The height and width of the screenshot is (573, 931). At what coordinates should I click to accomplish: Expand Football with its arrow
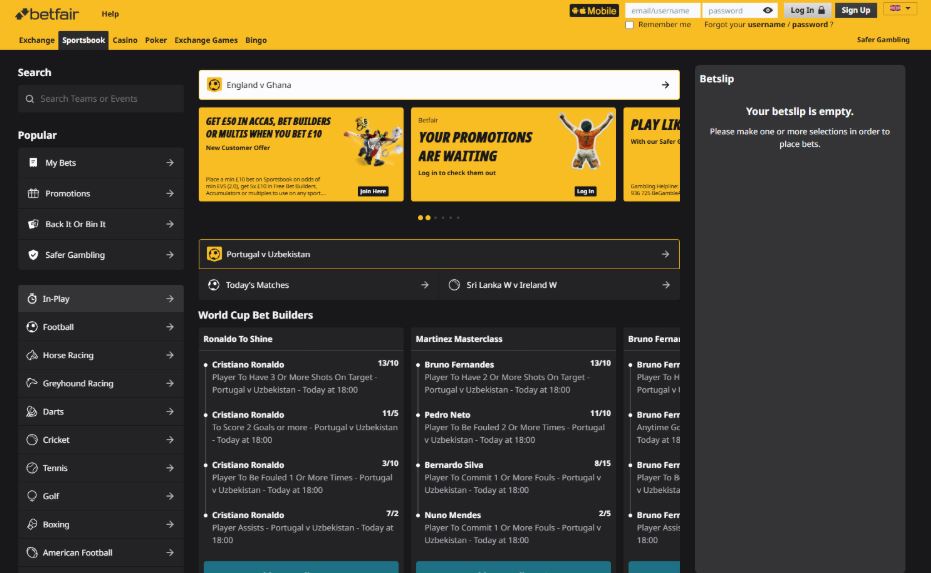[170, 327]
